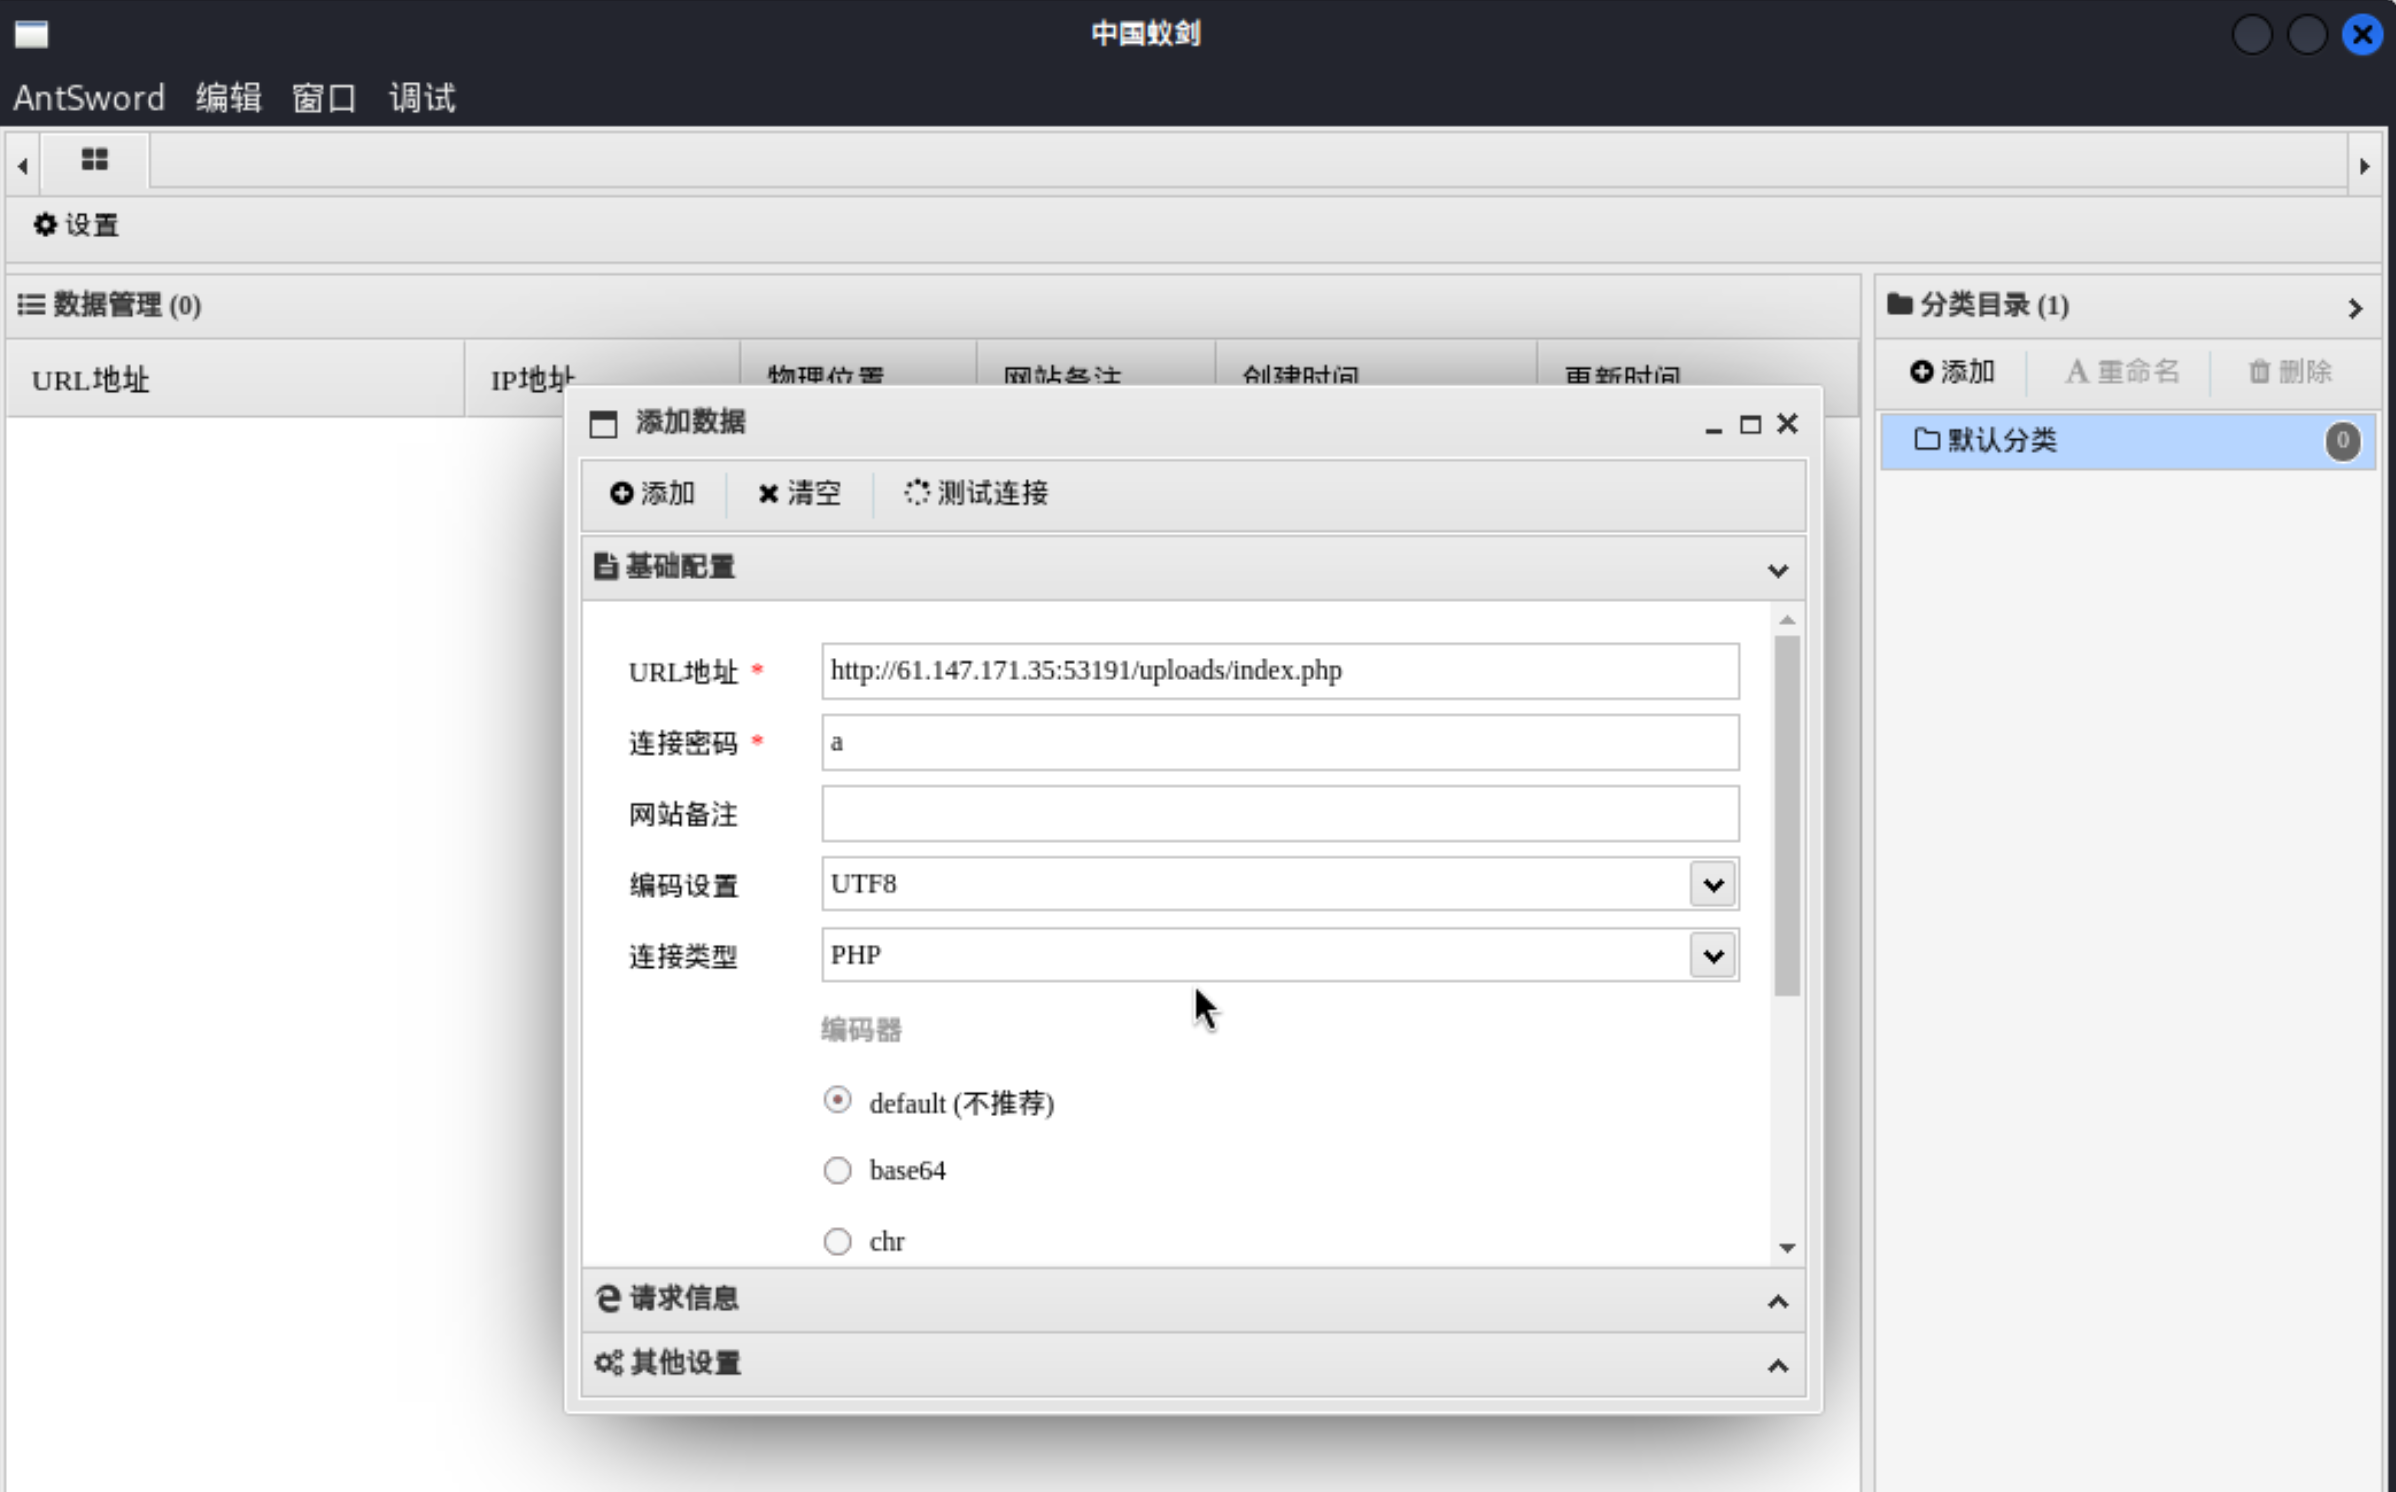This screenshot has height=1492, width=2396.
Task: Click the 基础配置 document icon
Action: (605, 566)
